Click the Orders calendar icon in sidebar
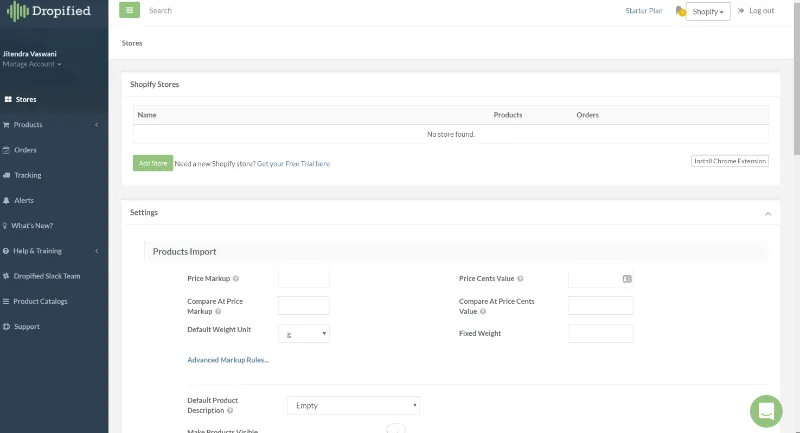800x433 pixels. coord(6,150)
